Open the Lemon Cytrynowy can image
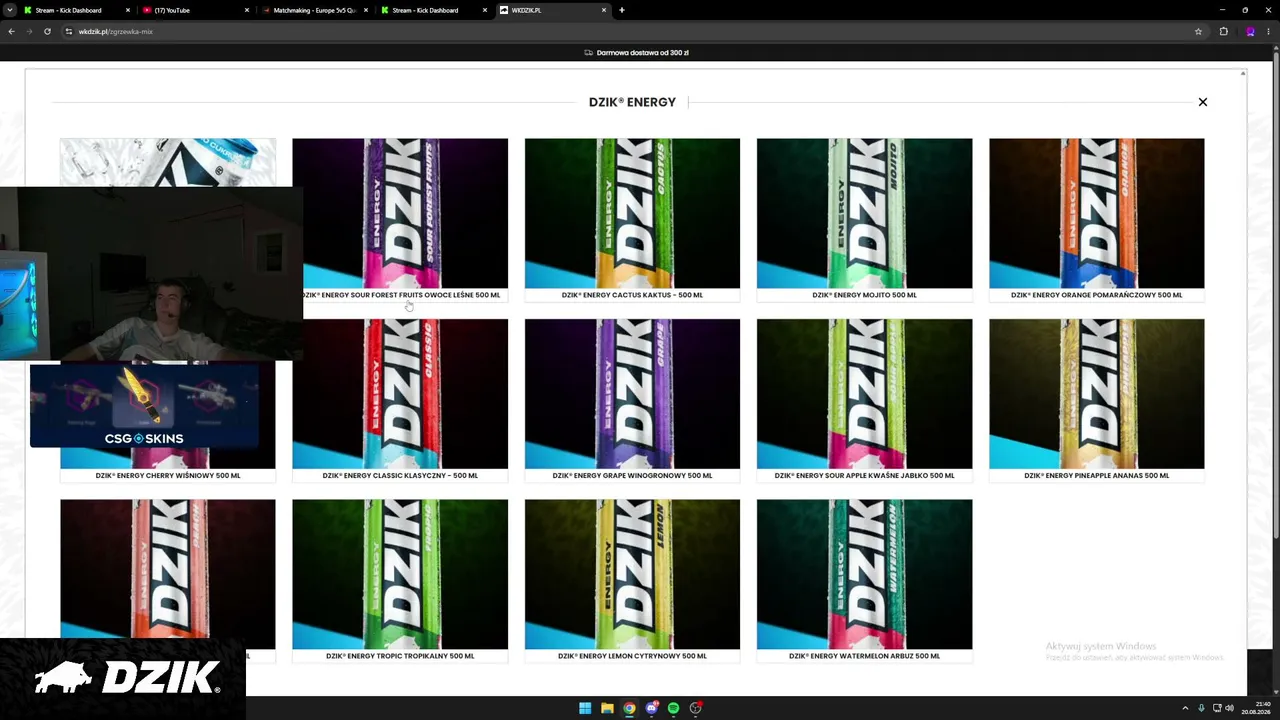 [x=632, y=574]
